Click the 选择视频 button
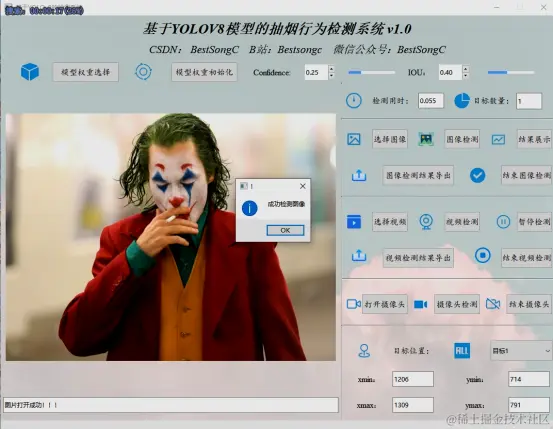This screenshot has height=430, width=554. coord(390,222)
